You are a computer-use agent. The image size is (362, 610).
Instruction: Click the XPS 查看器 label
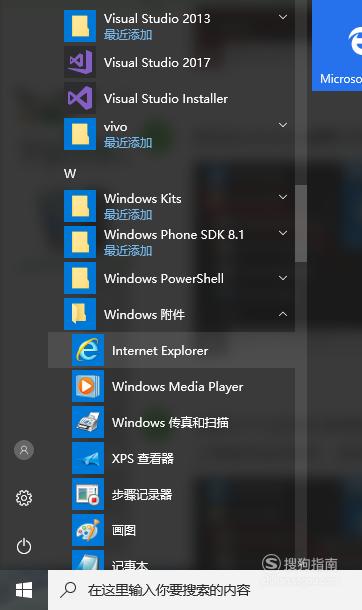click(x=143, y=458)
